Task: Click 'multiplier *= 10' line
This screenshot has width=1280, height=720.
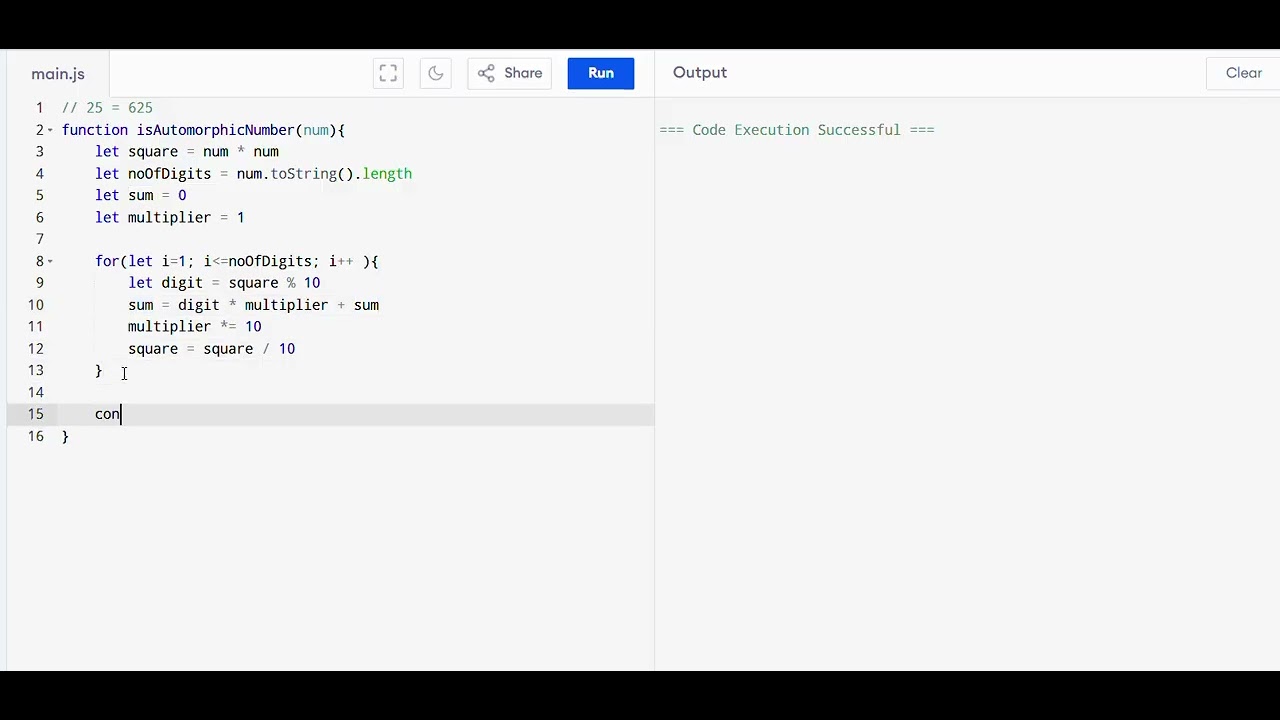Action: point(195,327)
